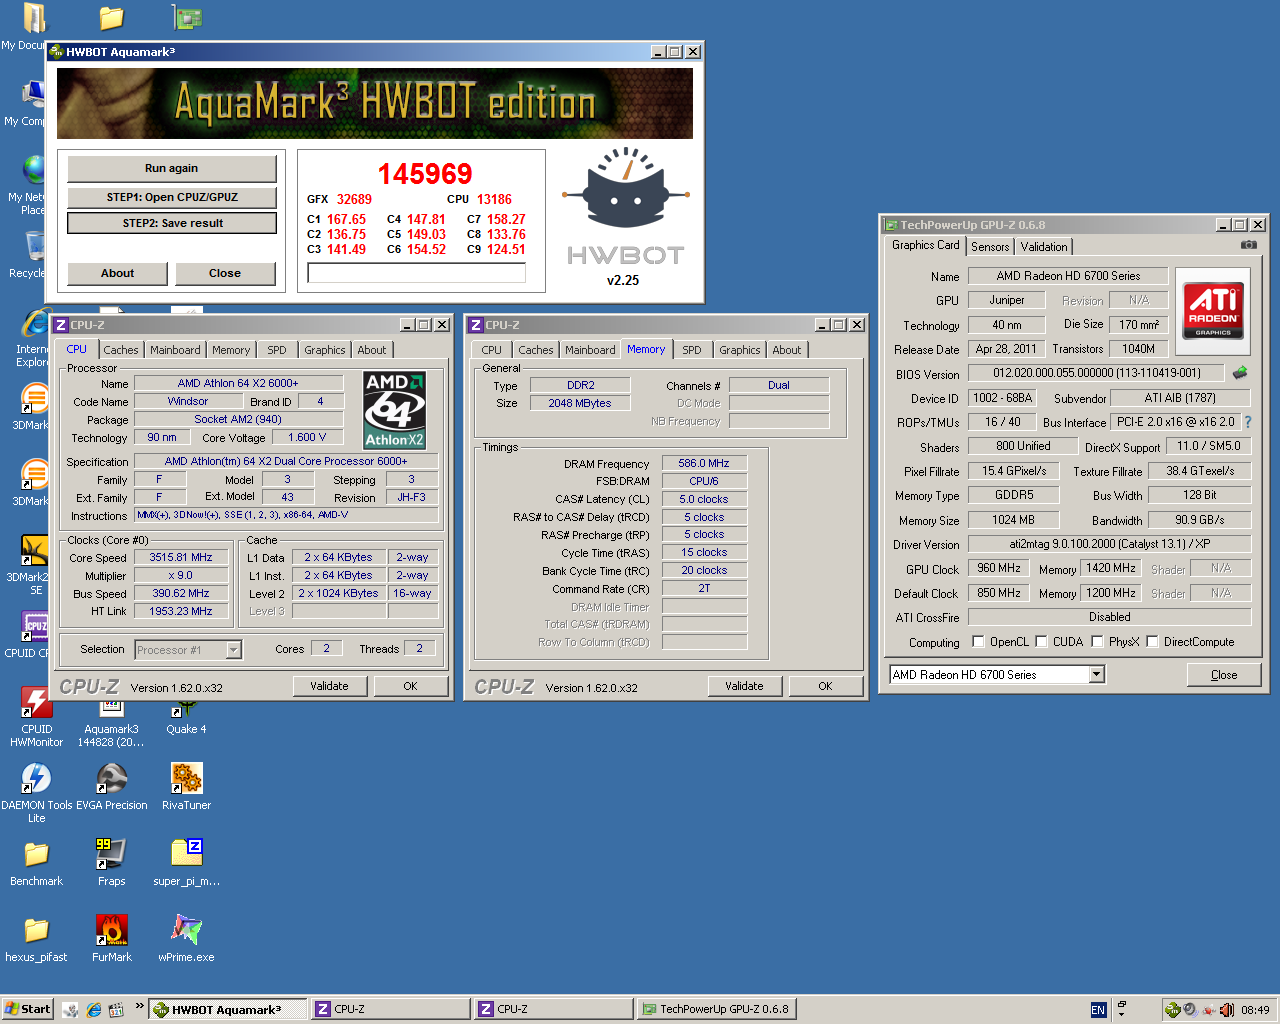
Task: Open hexus_pifast folder on desktop
Action: (36, 938)
